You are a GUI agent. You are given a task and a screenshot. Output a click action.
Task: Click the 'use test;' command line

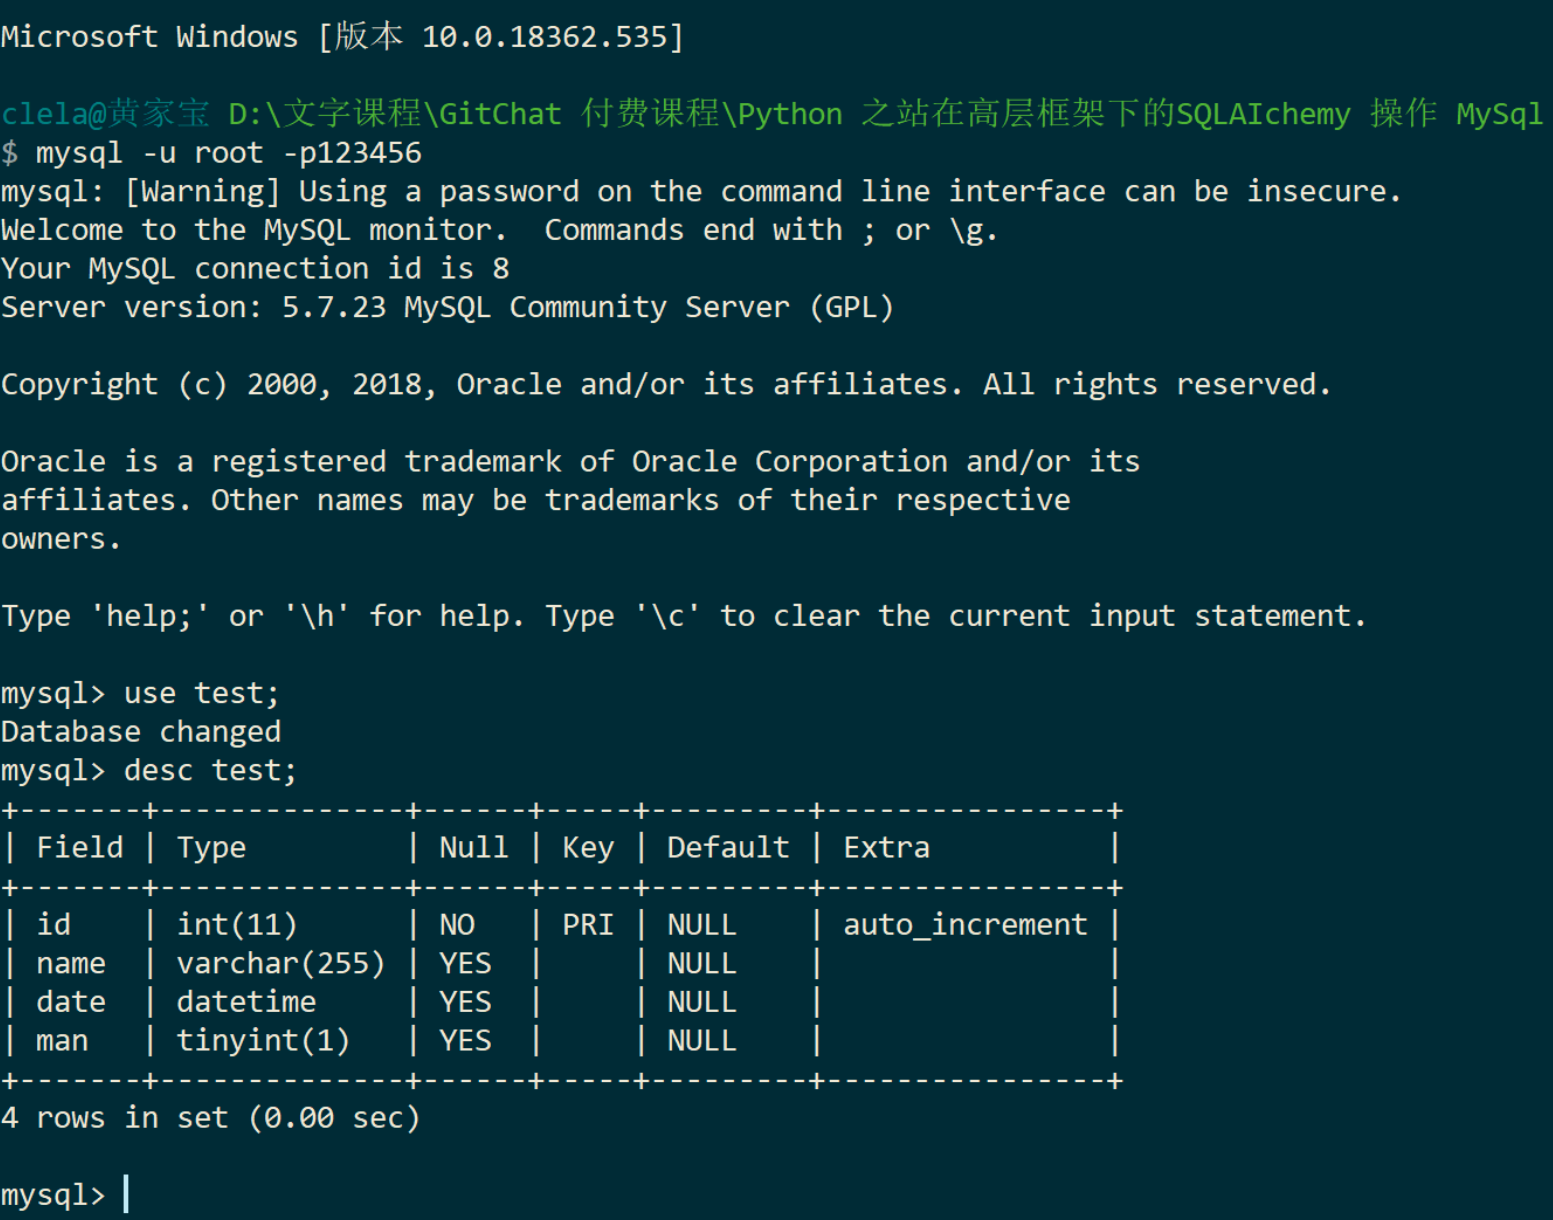[141, 693]
